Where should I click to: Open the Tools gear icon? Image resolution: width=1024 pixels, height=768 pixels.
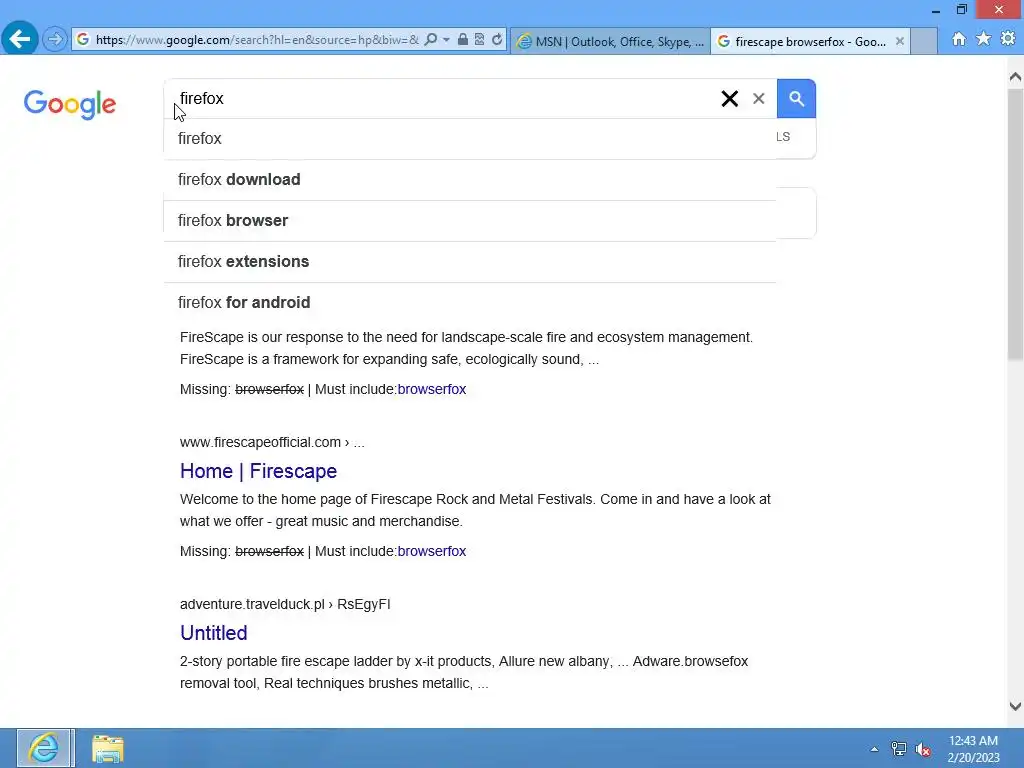[1008, 39]
